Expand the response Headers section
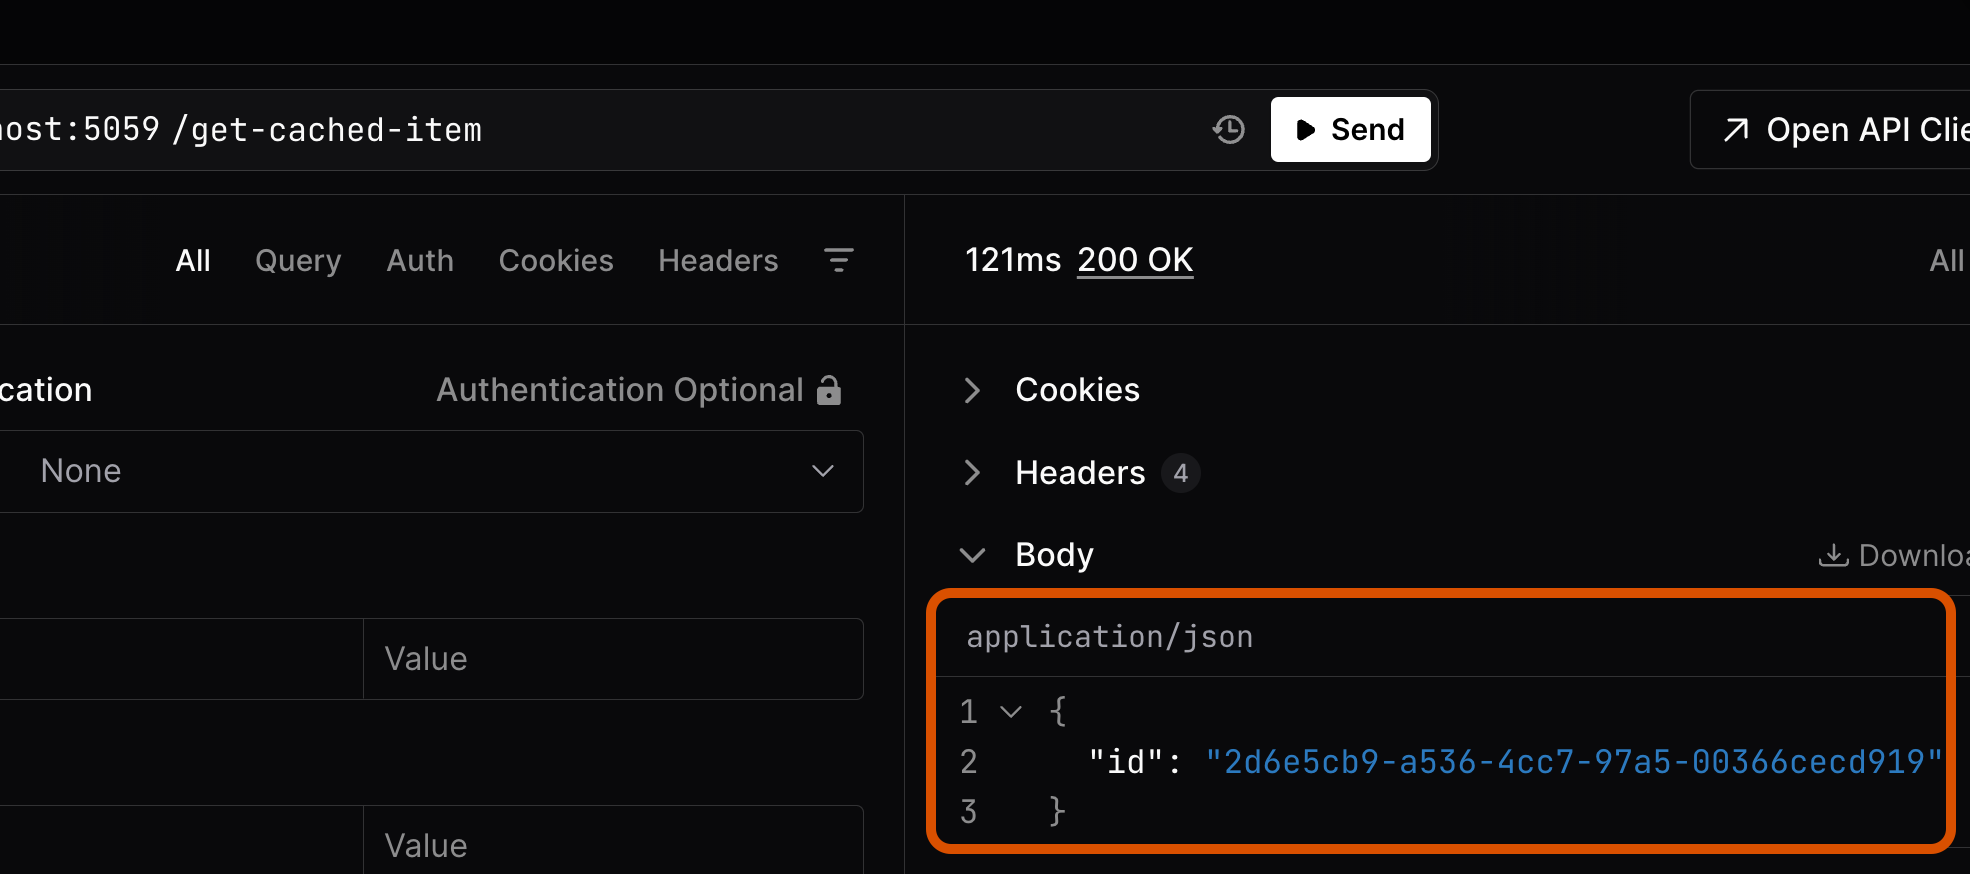Viewport: 1970px width, 874px height. click(972, 472)
